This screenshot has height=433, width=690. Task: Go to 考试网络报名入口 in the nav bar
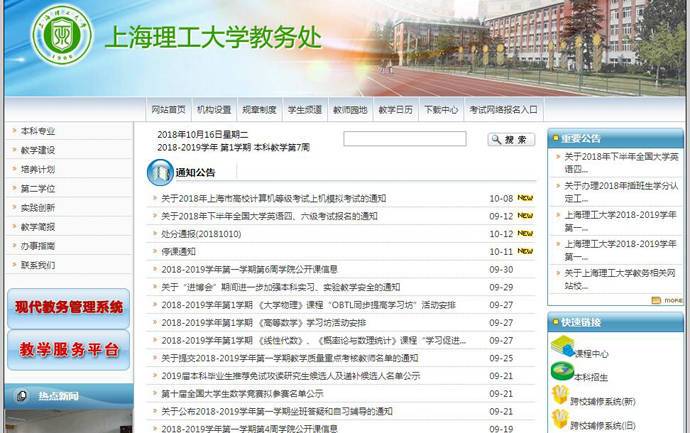coord(503,110)
